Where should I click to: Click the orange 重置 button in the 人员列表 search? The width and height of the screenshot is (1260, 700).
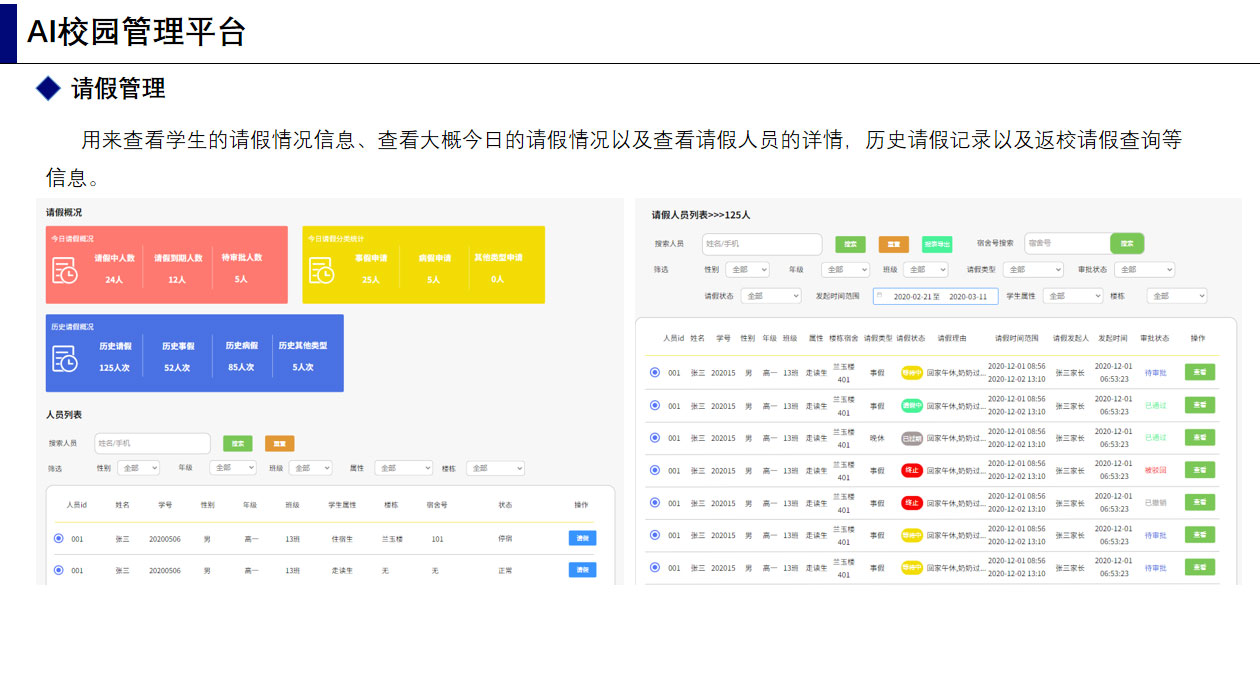click(x=279, y=443)
